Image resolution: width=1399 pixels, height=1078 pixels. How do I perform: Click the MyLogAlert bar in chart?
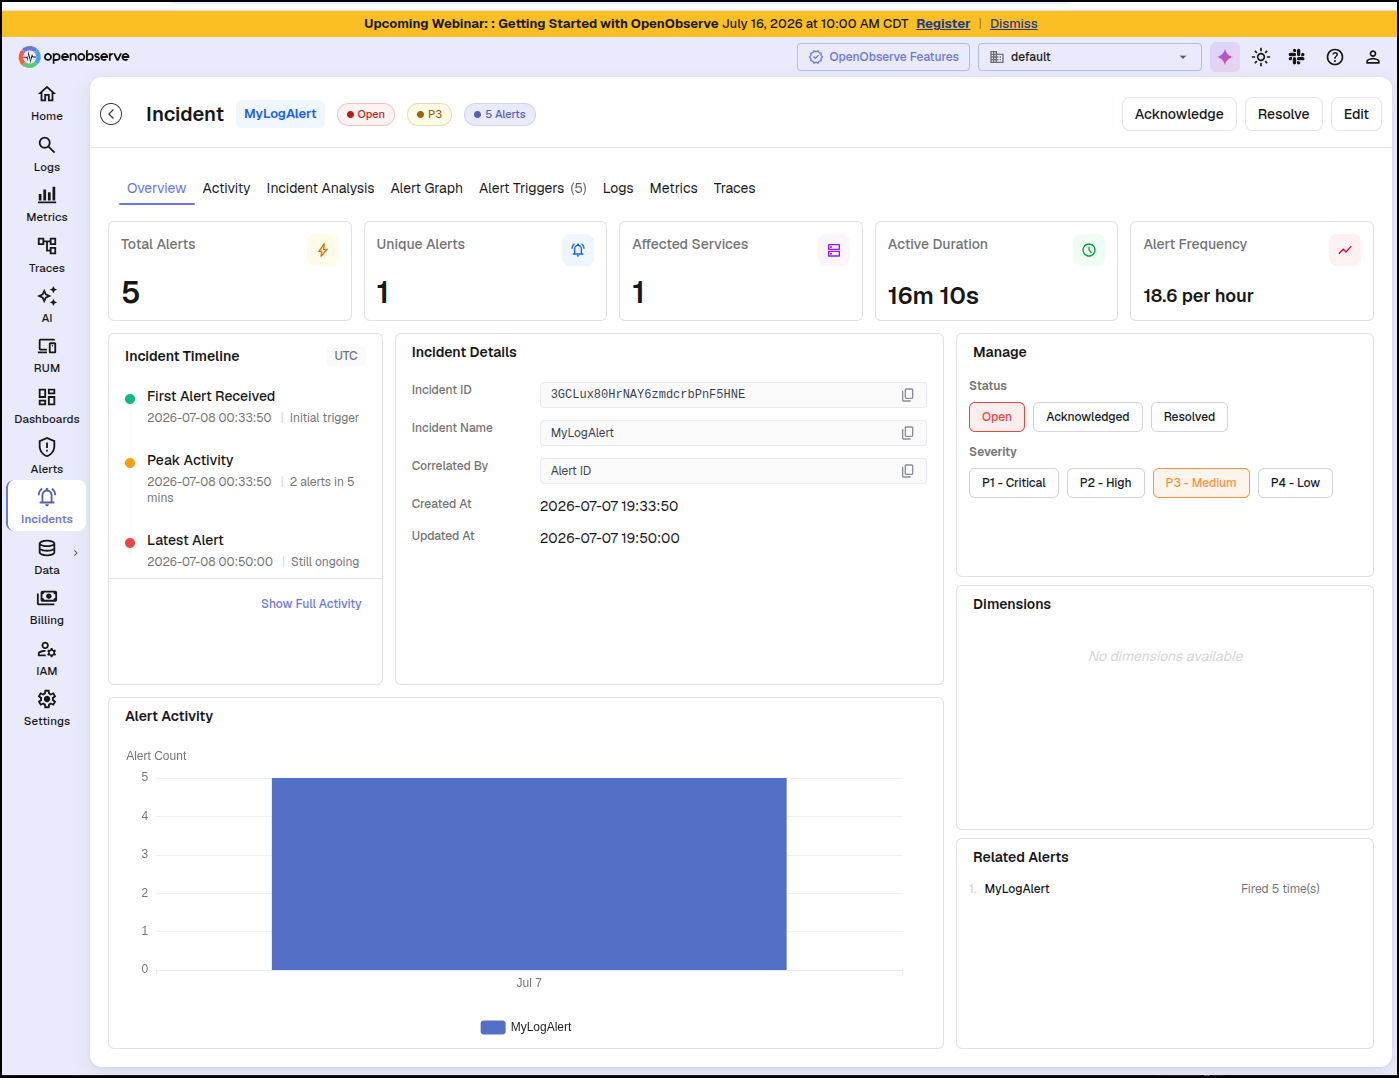529,874
